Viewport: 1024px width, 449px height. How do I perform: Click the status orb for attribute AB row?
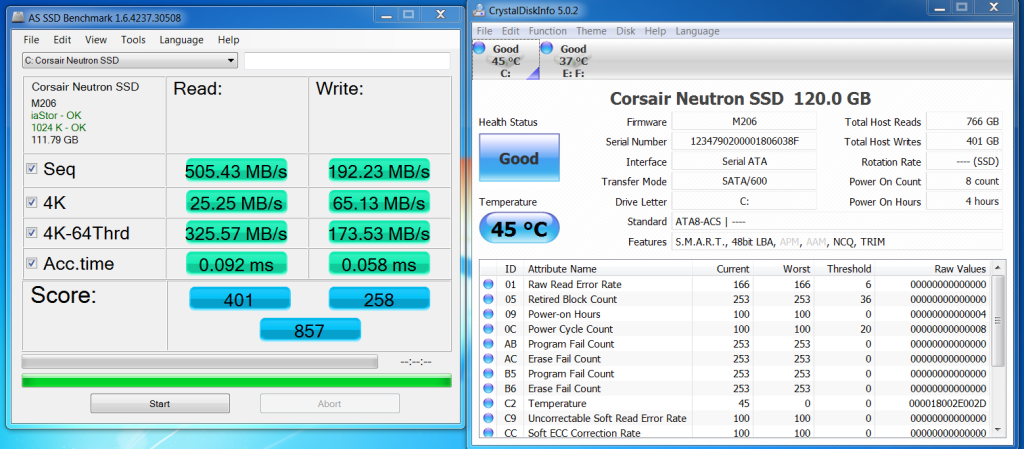click(488, 344)
